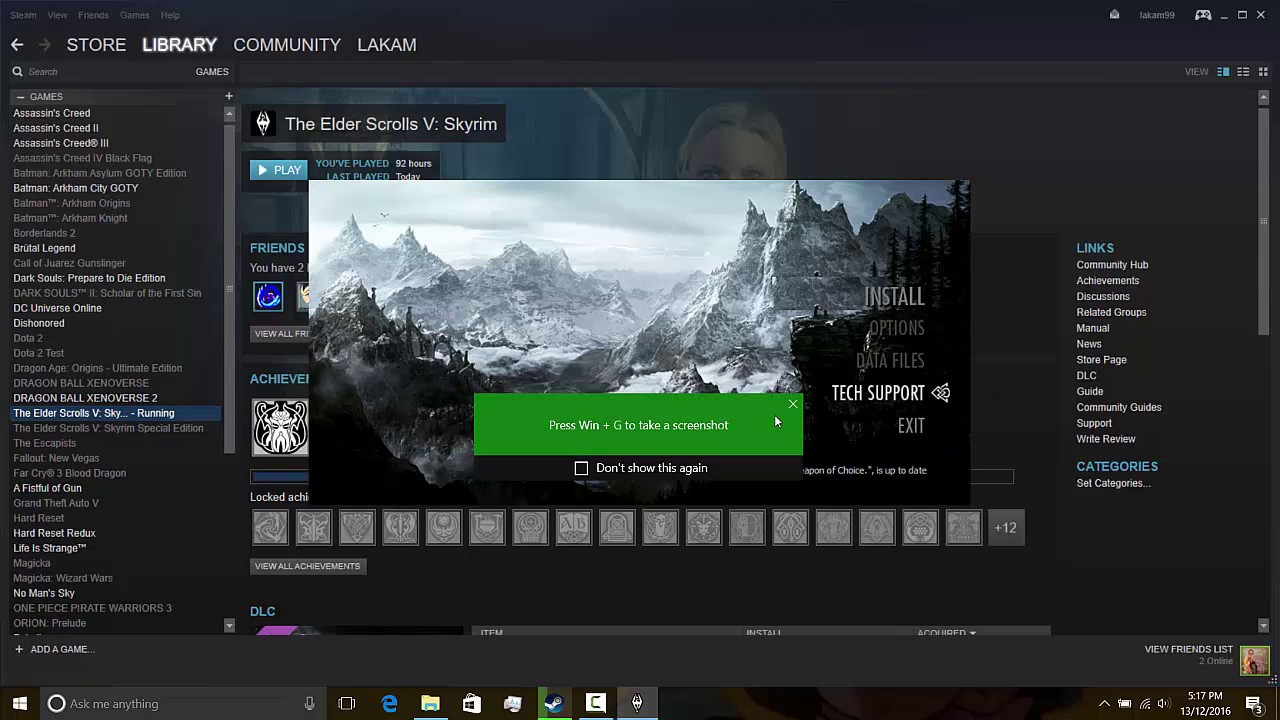Click the game list scroll-up arrow
This screenshot has height=720, width=1280.
point(229,114)
